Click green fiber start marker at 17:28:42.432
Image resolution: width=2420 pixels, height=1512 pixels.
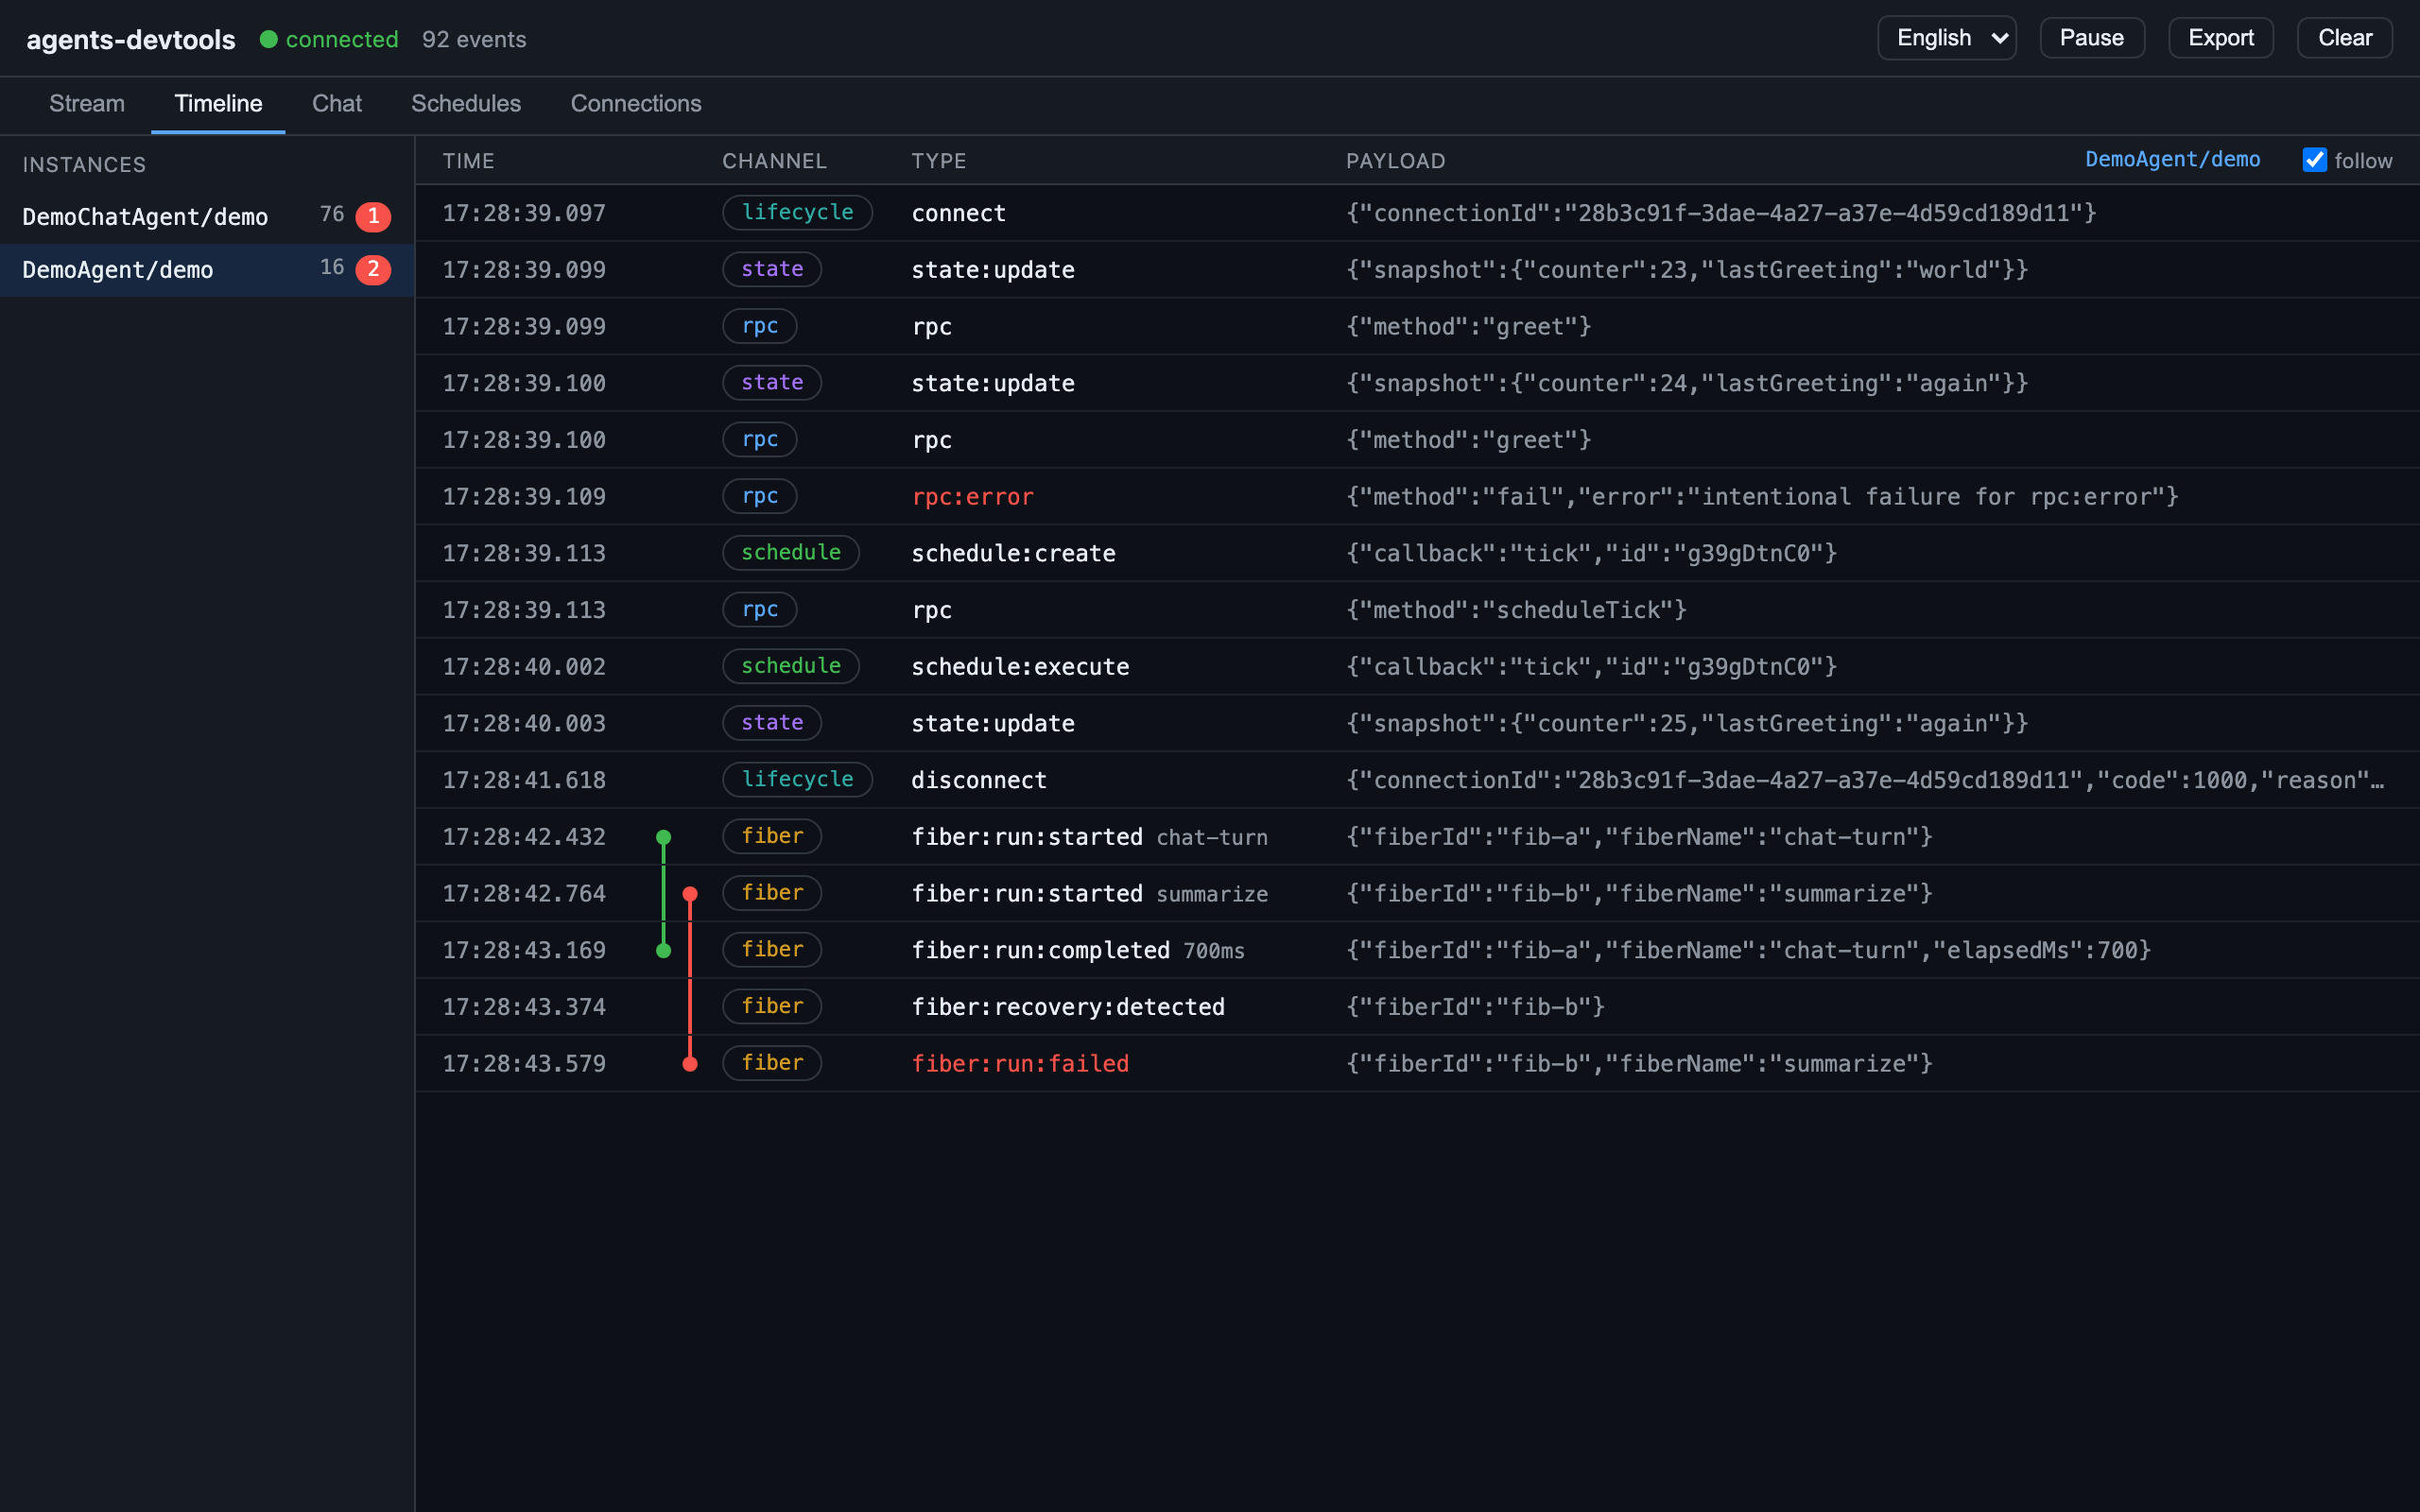(663, 837)
